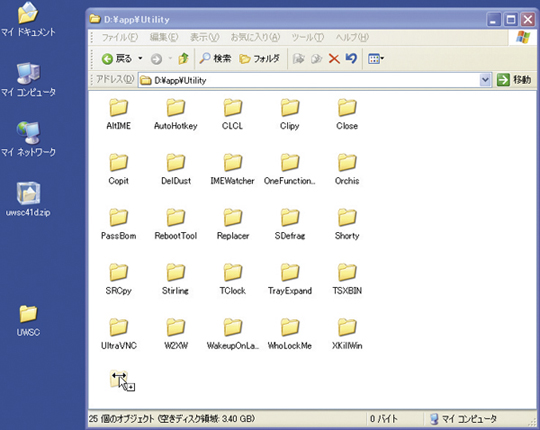Viewport: 540px width, 430px height.
Task: Open the Tools (ツール) menu
Action: click(x=308, y=37)
